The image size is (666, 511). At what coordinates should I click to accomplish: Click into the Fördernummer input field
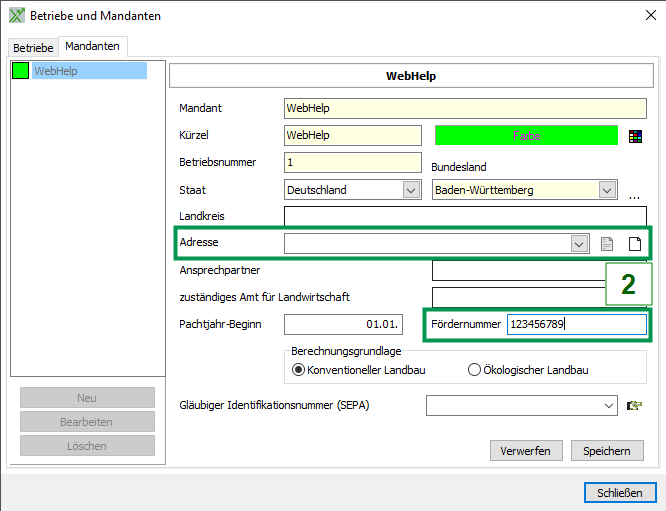575,324
